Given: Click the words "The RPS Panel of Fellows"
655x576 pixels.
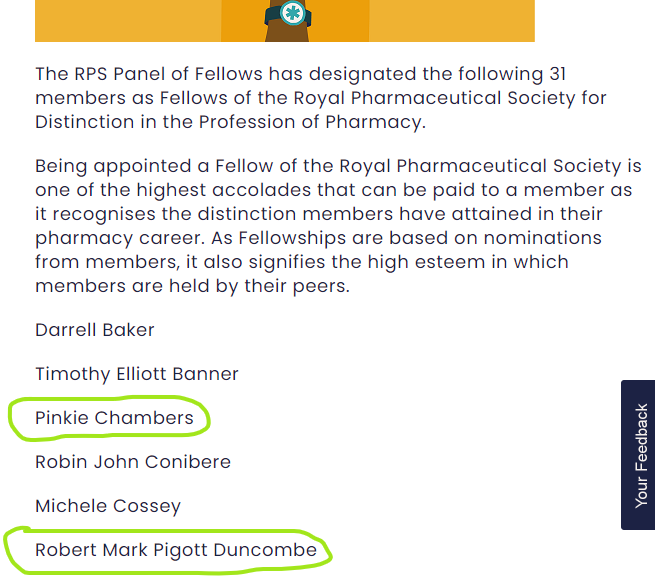Looking at the screenshot, I should [x=149, y=74].
